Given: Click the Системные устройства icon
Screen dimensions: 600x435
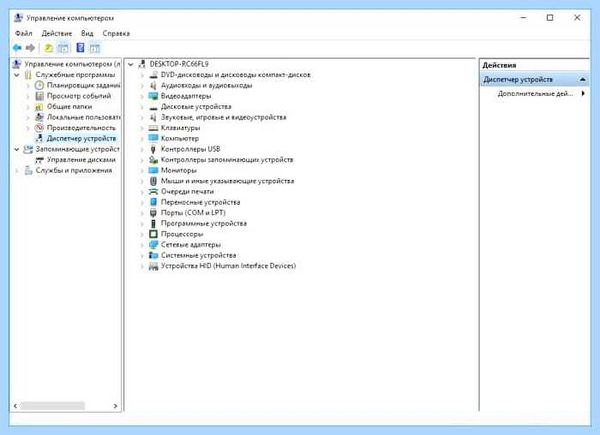Looking at the screenshot, I should click(153, 255).
